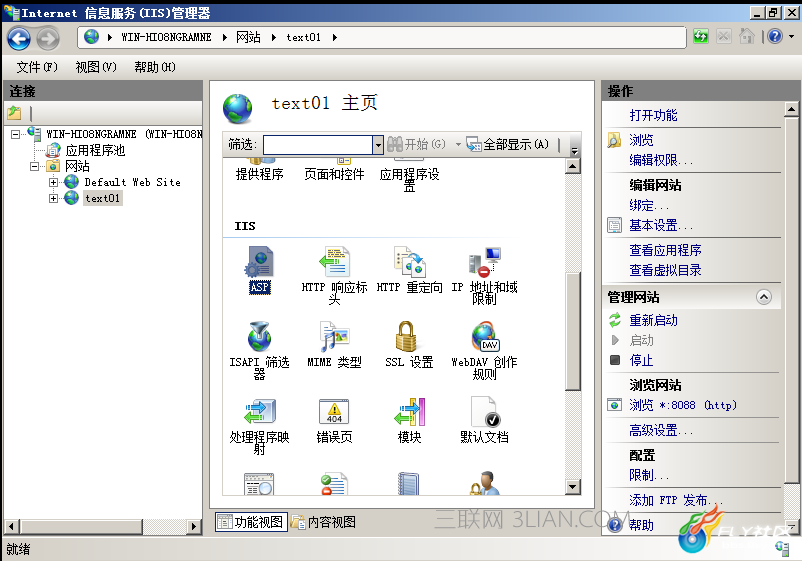Open MIME 类型 feature
The image size is (802, 561).
click(x=334, y=344)
